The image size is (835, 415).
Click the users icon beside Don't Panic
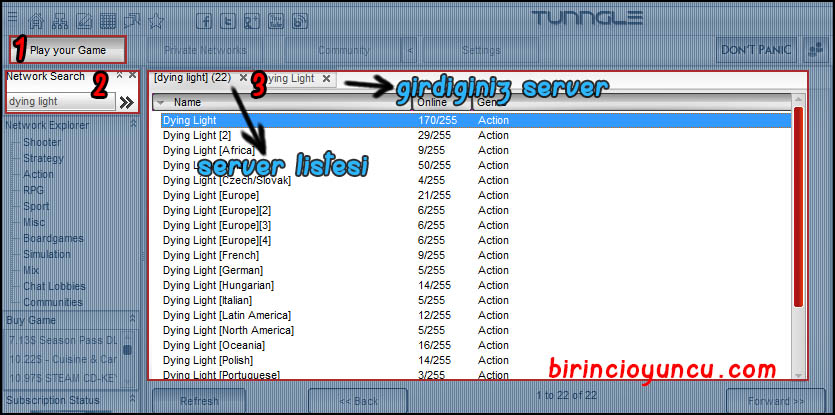[815, 50]
